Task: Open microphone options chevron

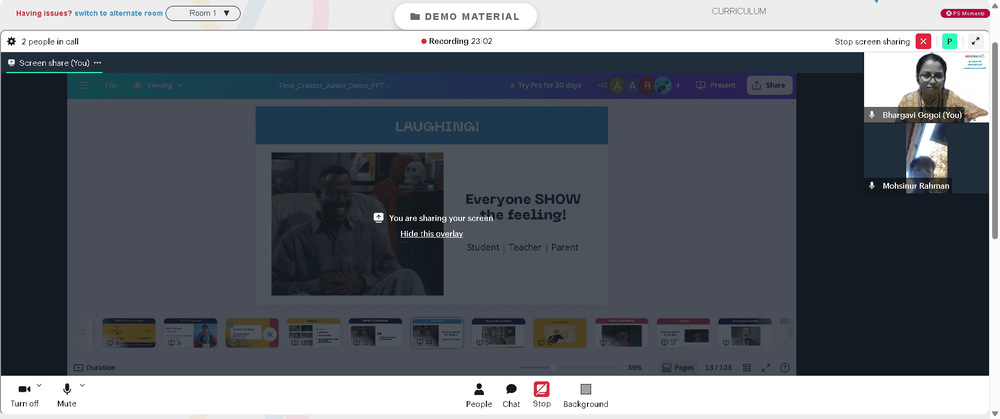Action: 82,385
